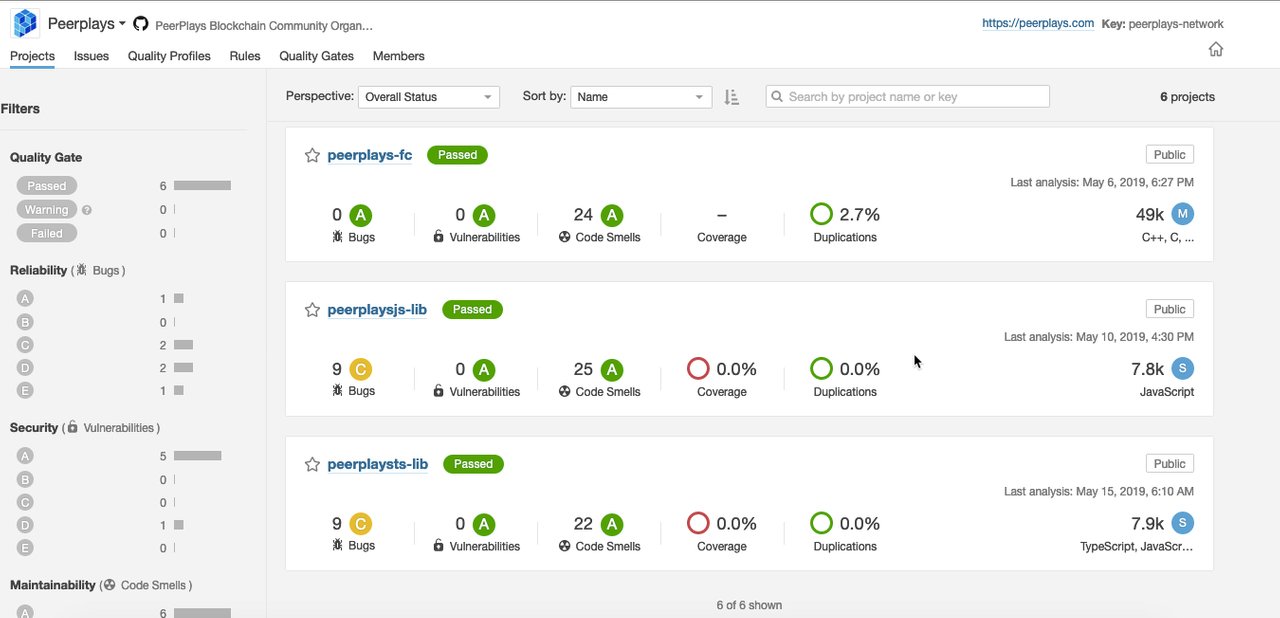The image size is (1280, 618).
Task: Click peerplaysts-lib Vulnerabilities A badge
Action: (x=484, y=524)
